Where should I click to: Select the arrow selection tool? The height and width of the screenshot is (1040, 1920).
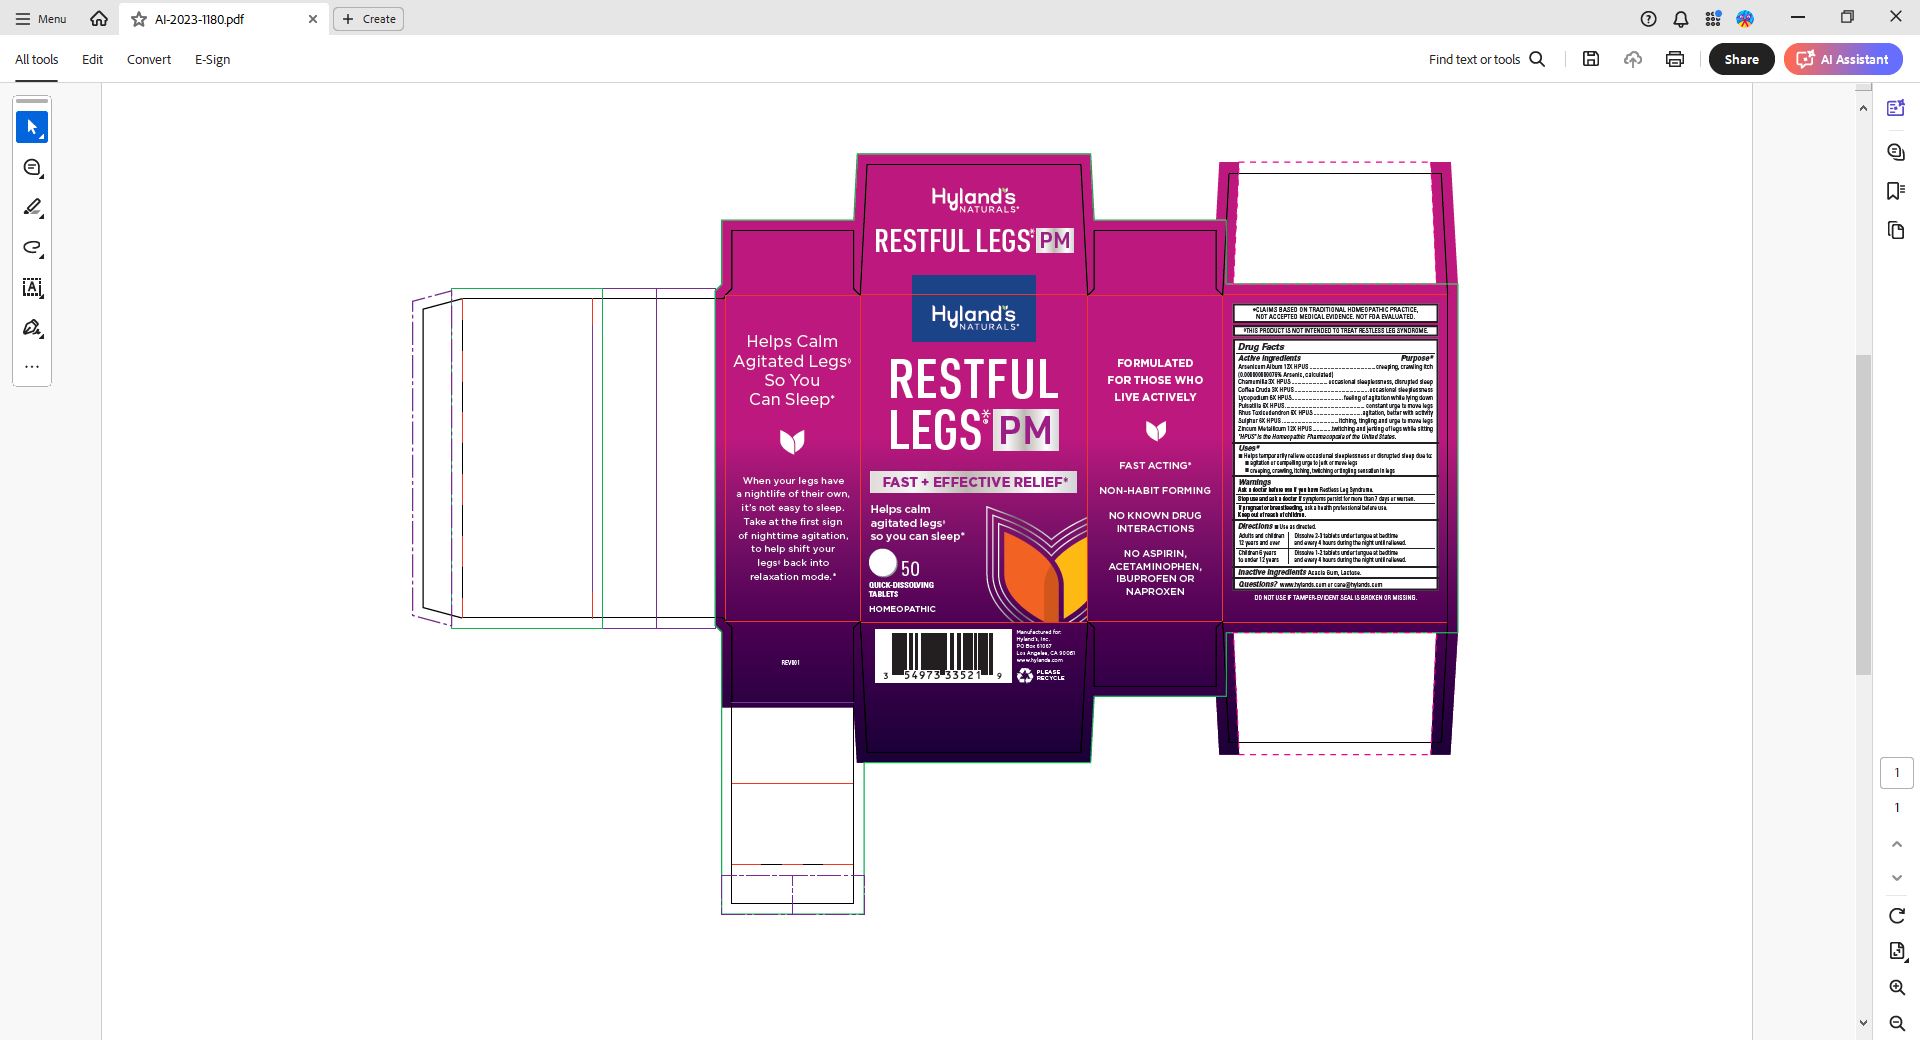(32, 127)
